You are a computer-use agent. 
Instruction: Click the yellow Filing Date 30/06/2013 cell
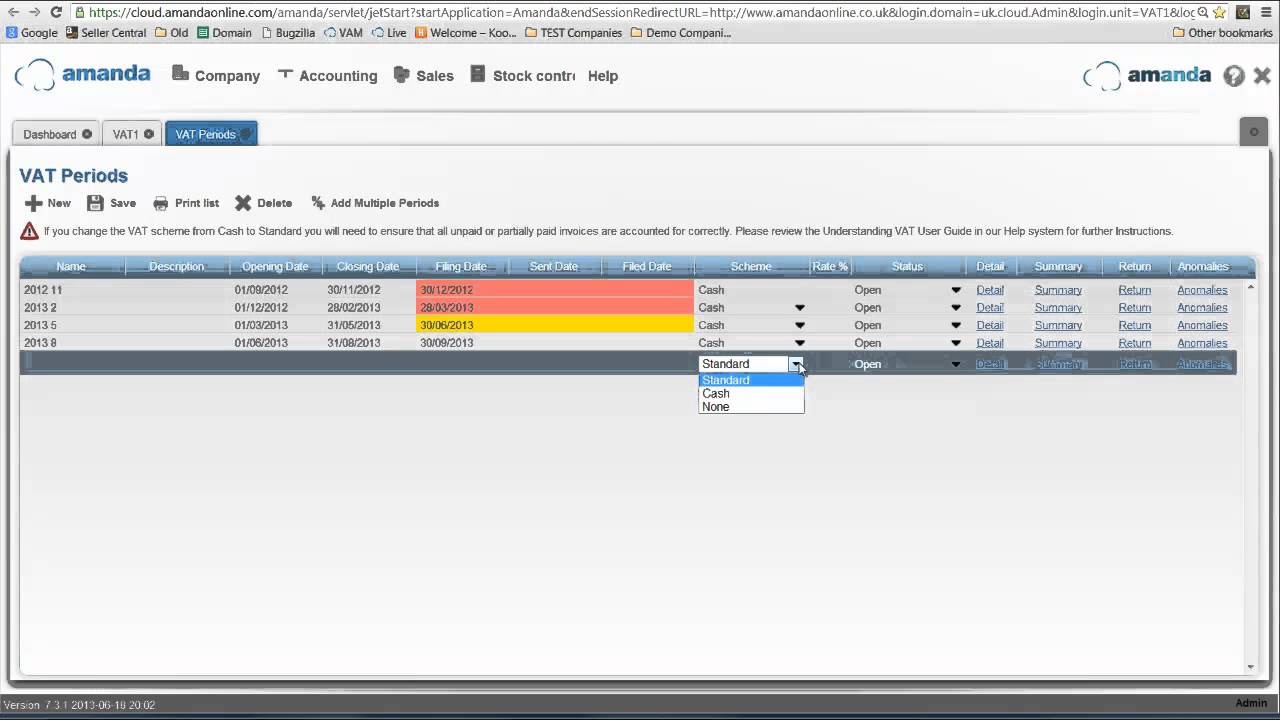(x=461, y=325)
